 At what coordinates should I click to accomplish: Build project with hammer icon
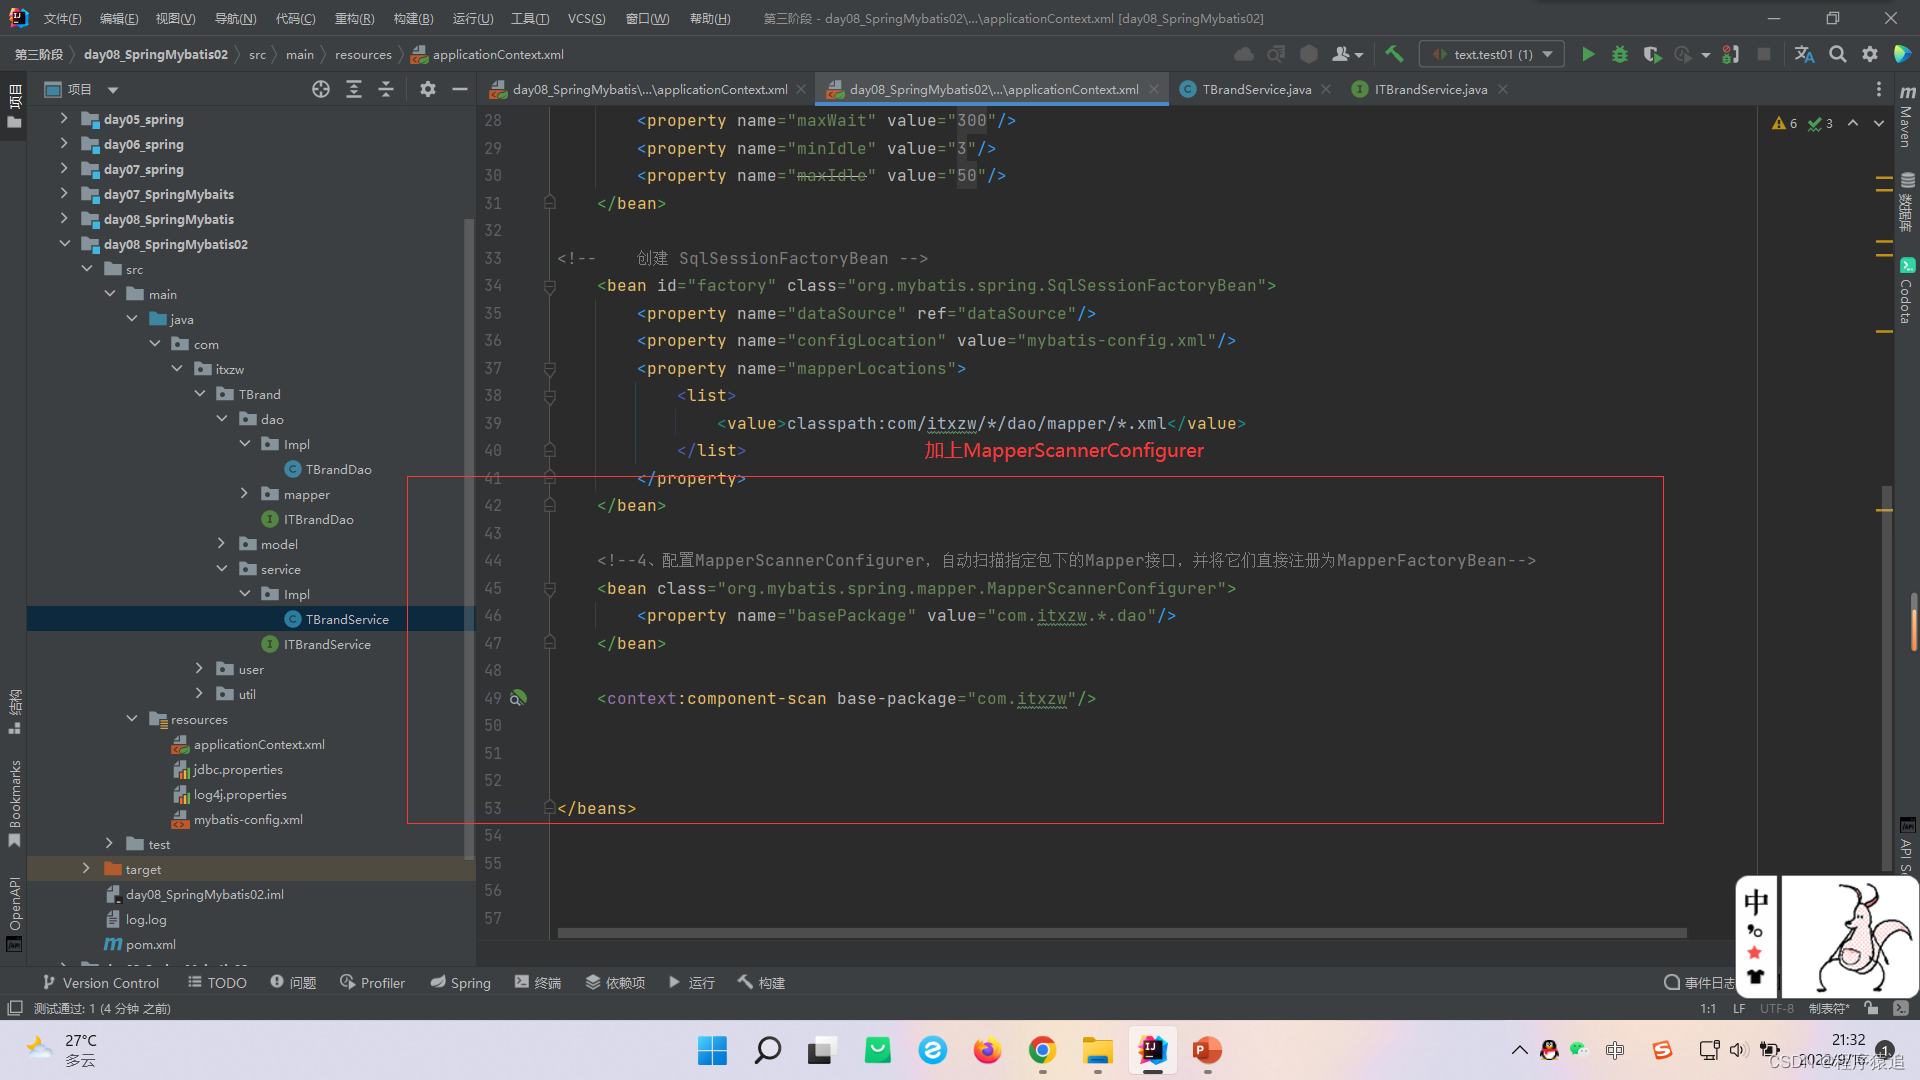(1394, 55)
